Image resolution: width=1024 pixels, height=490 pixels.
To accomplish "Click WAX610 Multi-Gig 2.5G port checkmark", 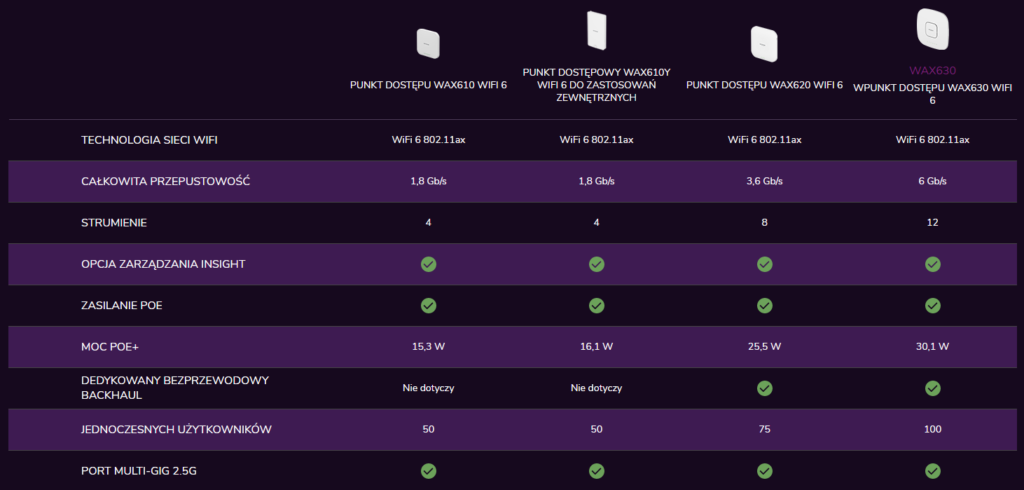I will click(x=428, y=470).
